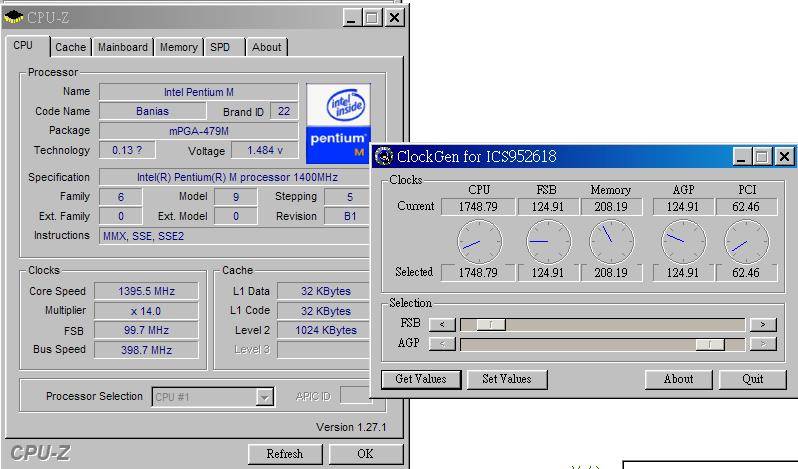
Task: Click the Intel Inside Pentium M logo
Action: [x=338, y=124]
